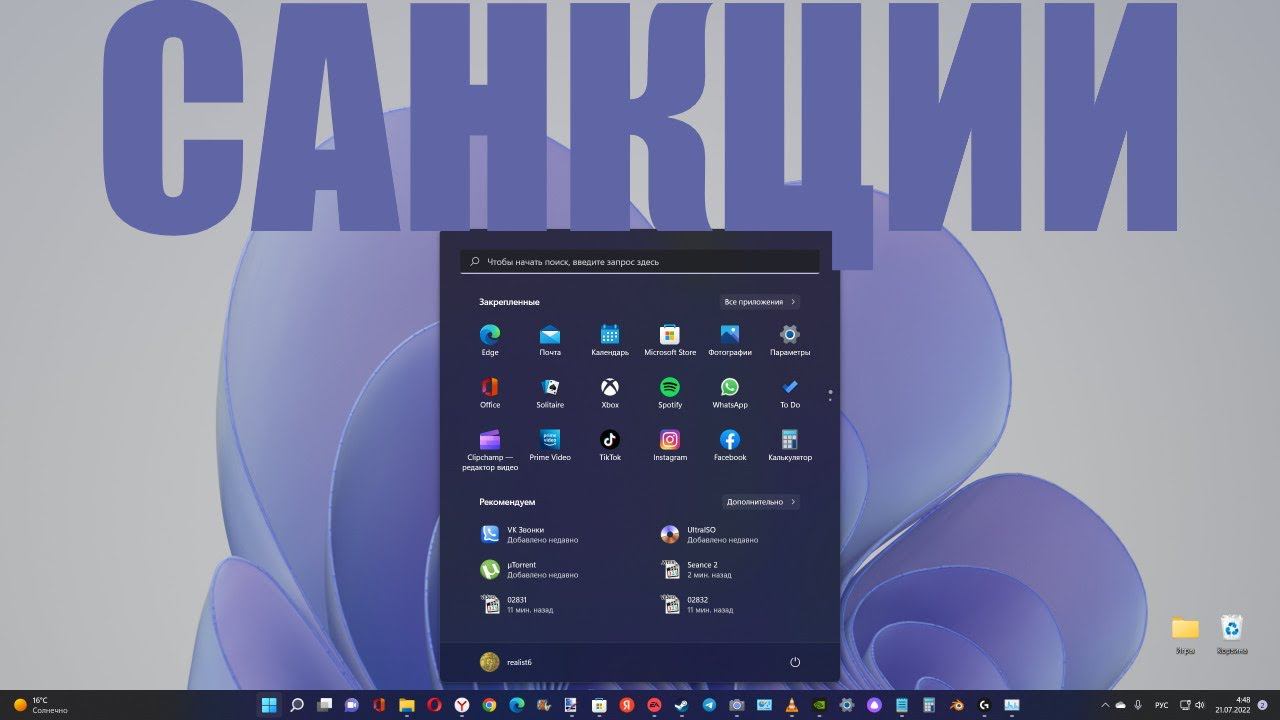1280x720 pixels.
Task: Open Prime Video from pinned apps
Action: point(550,445)
